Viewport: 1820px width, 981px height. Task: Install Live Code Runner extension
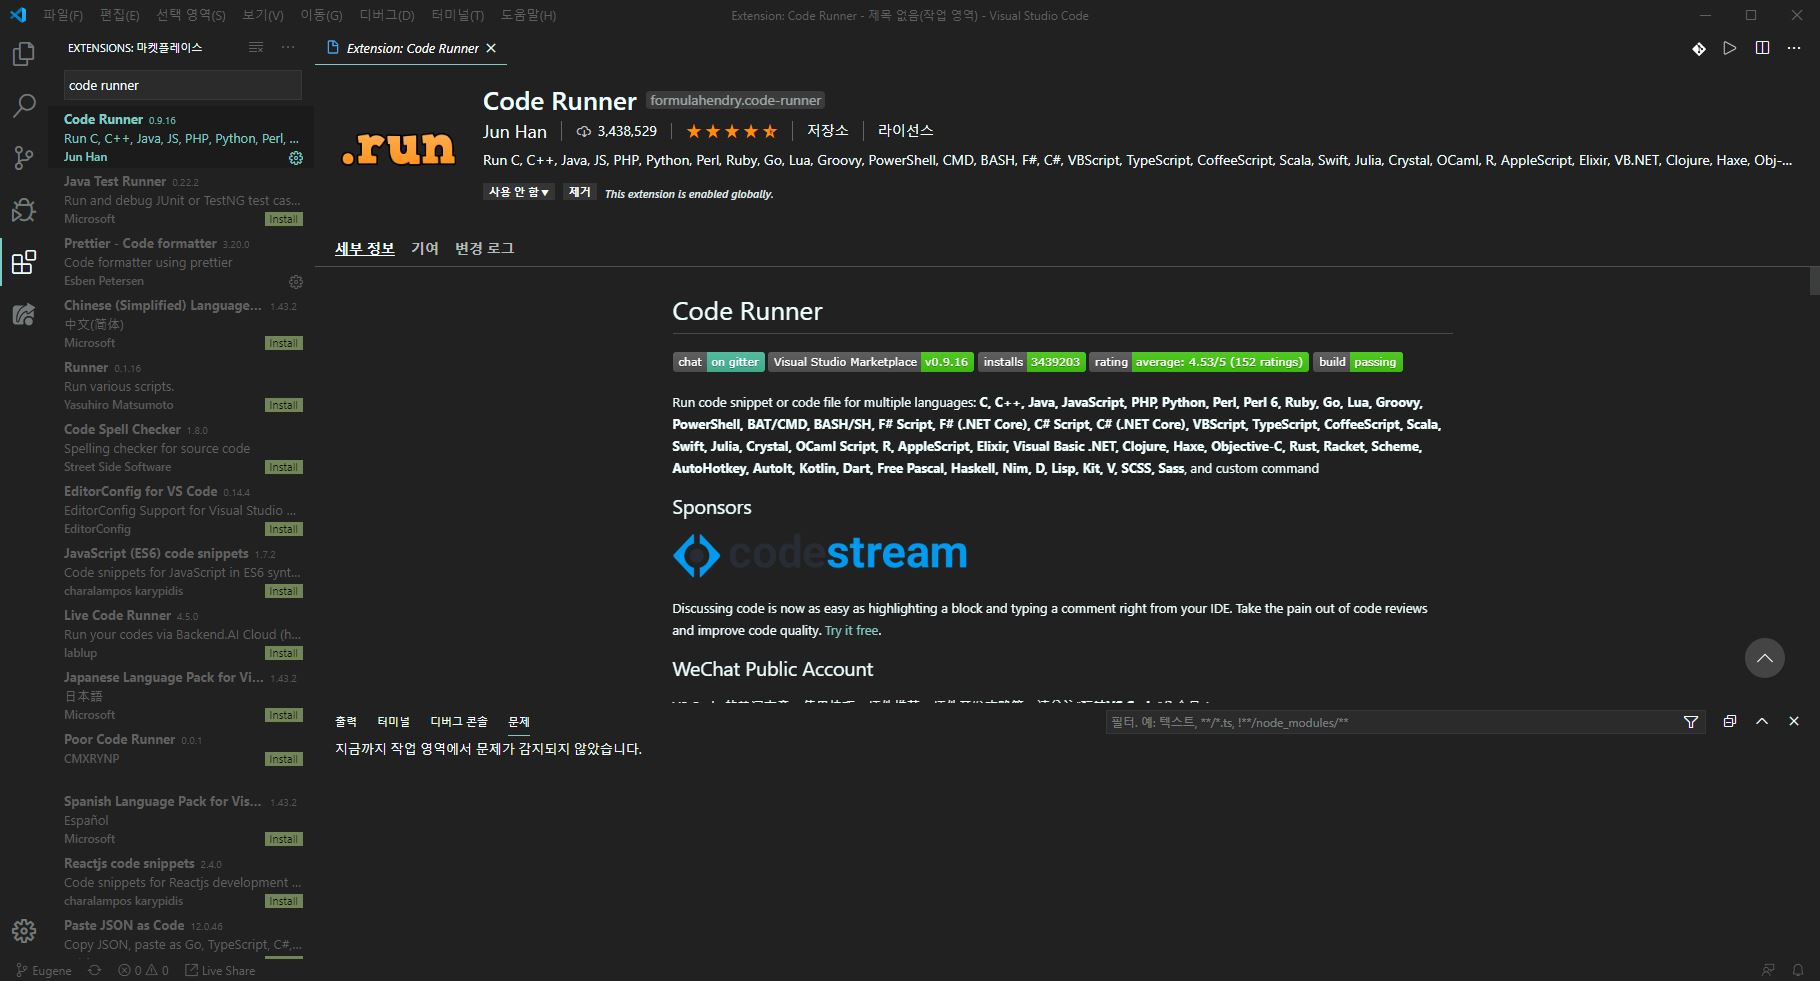(x=283, y=653)
